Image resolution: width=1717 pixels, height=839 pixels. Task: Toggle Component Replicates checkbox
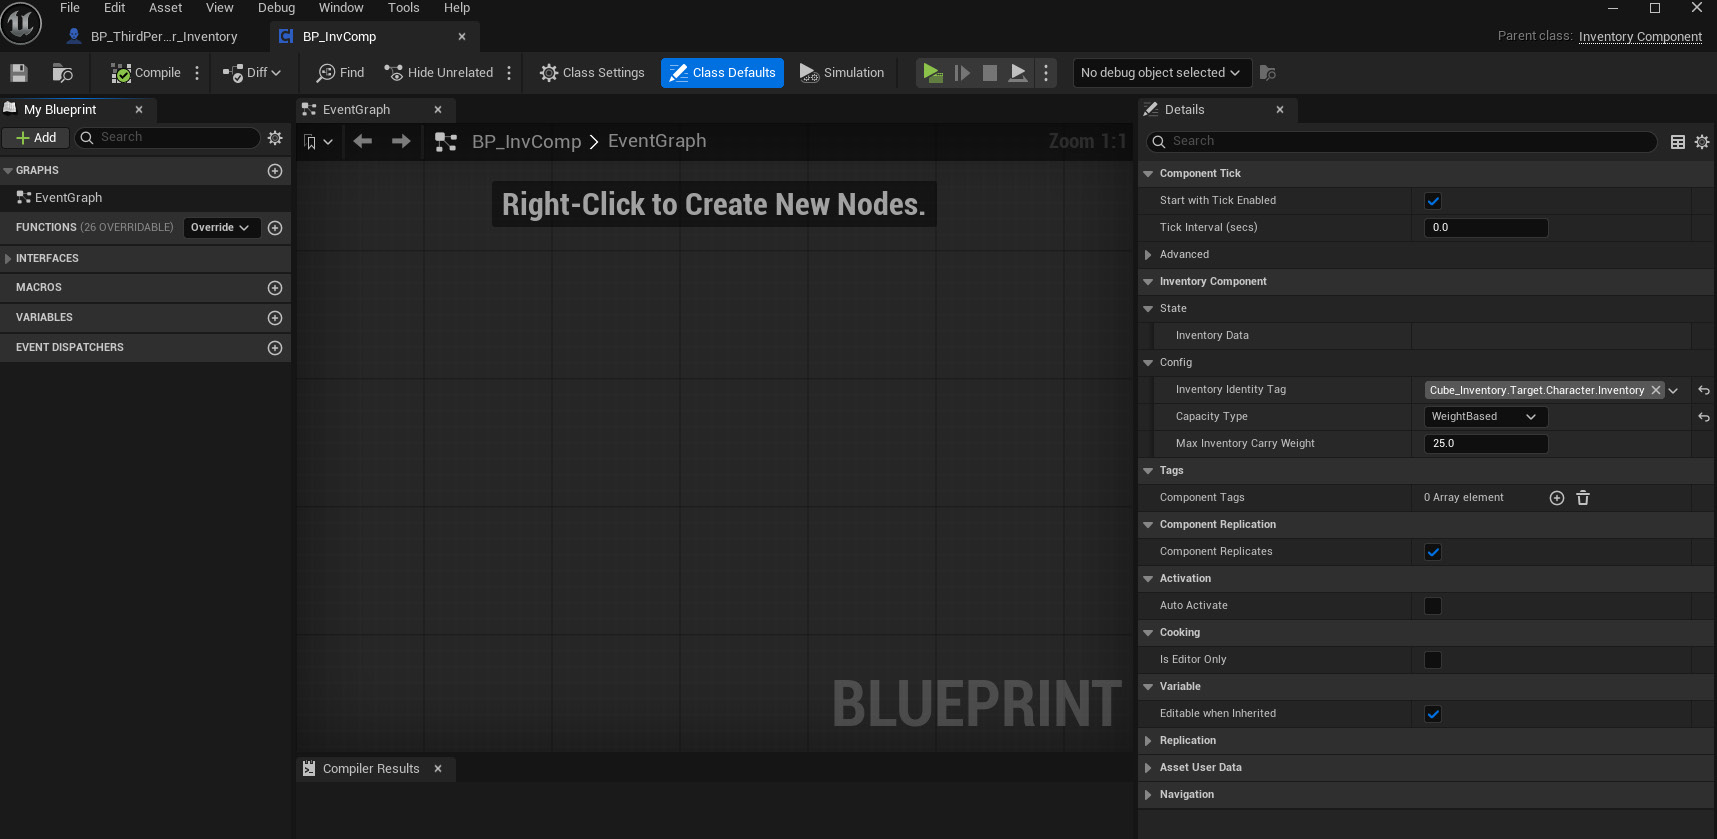pyautogui.click(x=1433, y=552)
